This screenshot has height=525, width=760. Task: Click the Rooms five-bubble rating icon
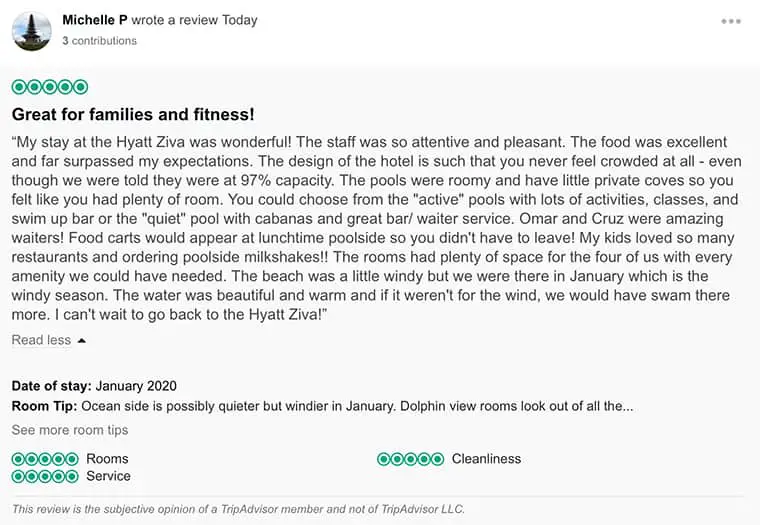pyautogui.click(x=45, y=459)
